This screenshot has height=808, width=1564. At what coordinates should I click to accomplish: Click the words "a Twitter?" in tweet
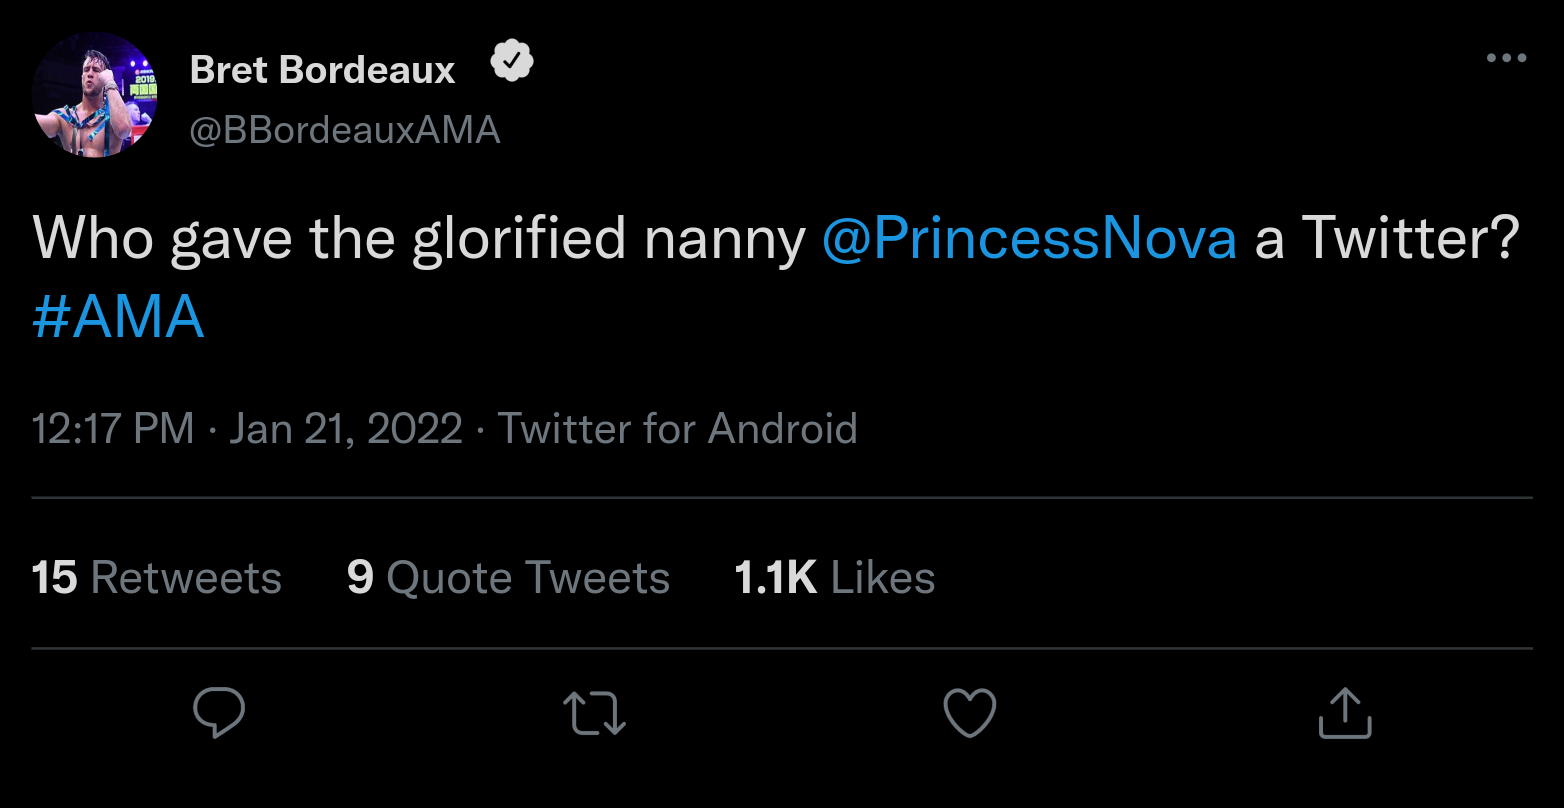[x=1386, y=240]
